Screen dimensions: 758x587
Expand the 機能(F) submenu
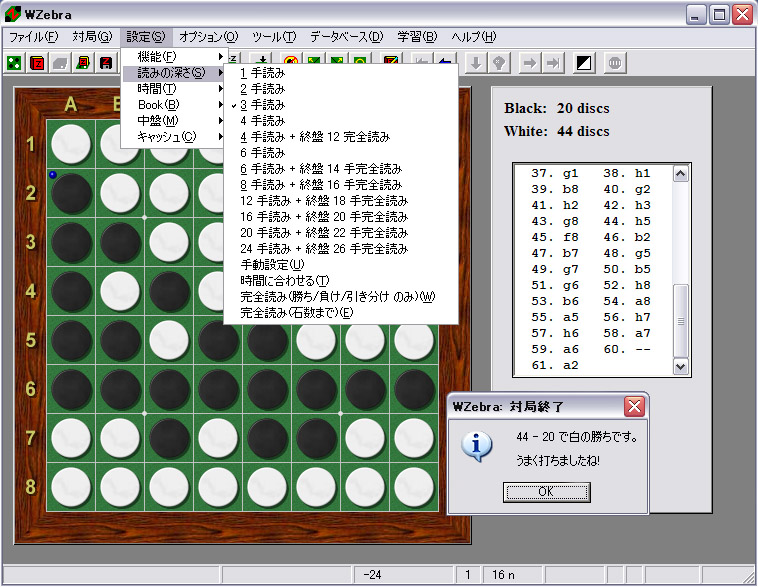pyautogui.click(x=175, y=57)
